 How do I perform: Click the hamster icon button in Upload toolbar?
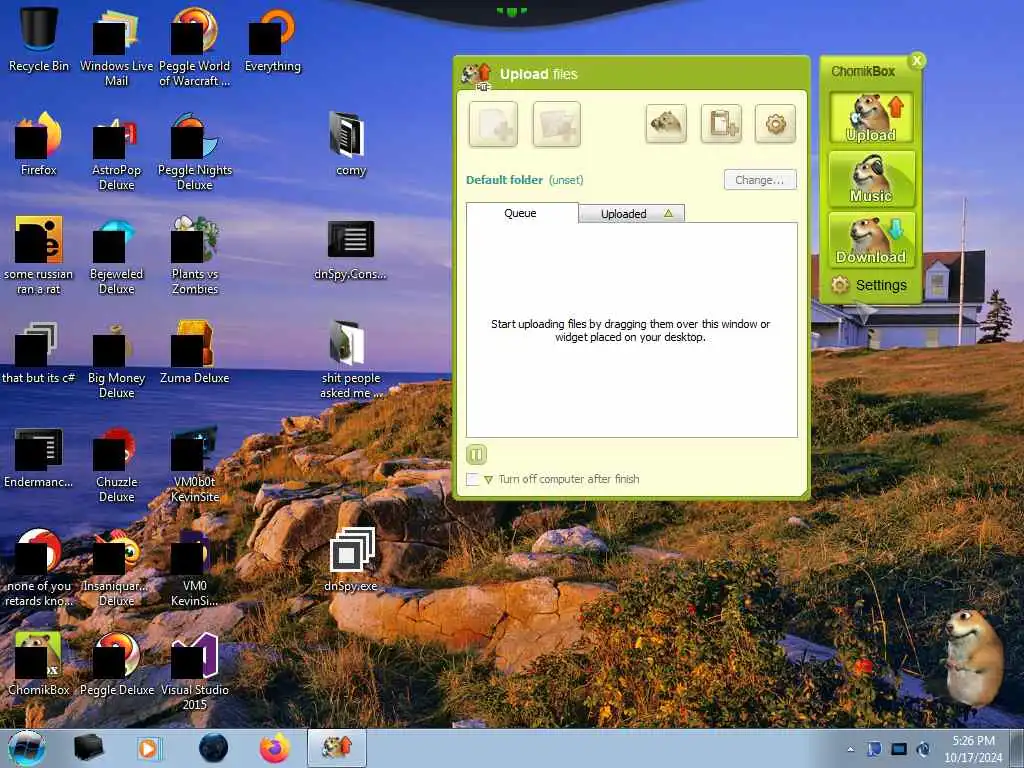click(665, 123)
